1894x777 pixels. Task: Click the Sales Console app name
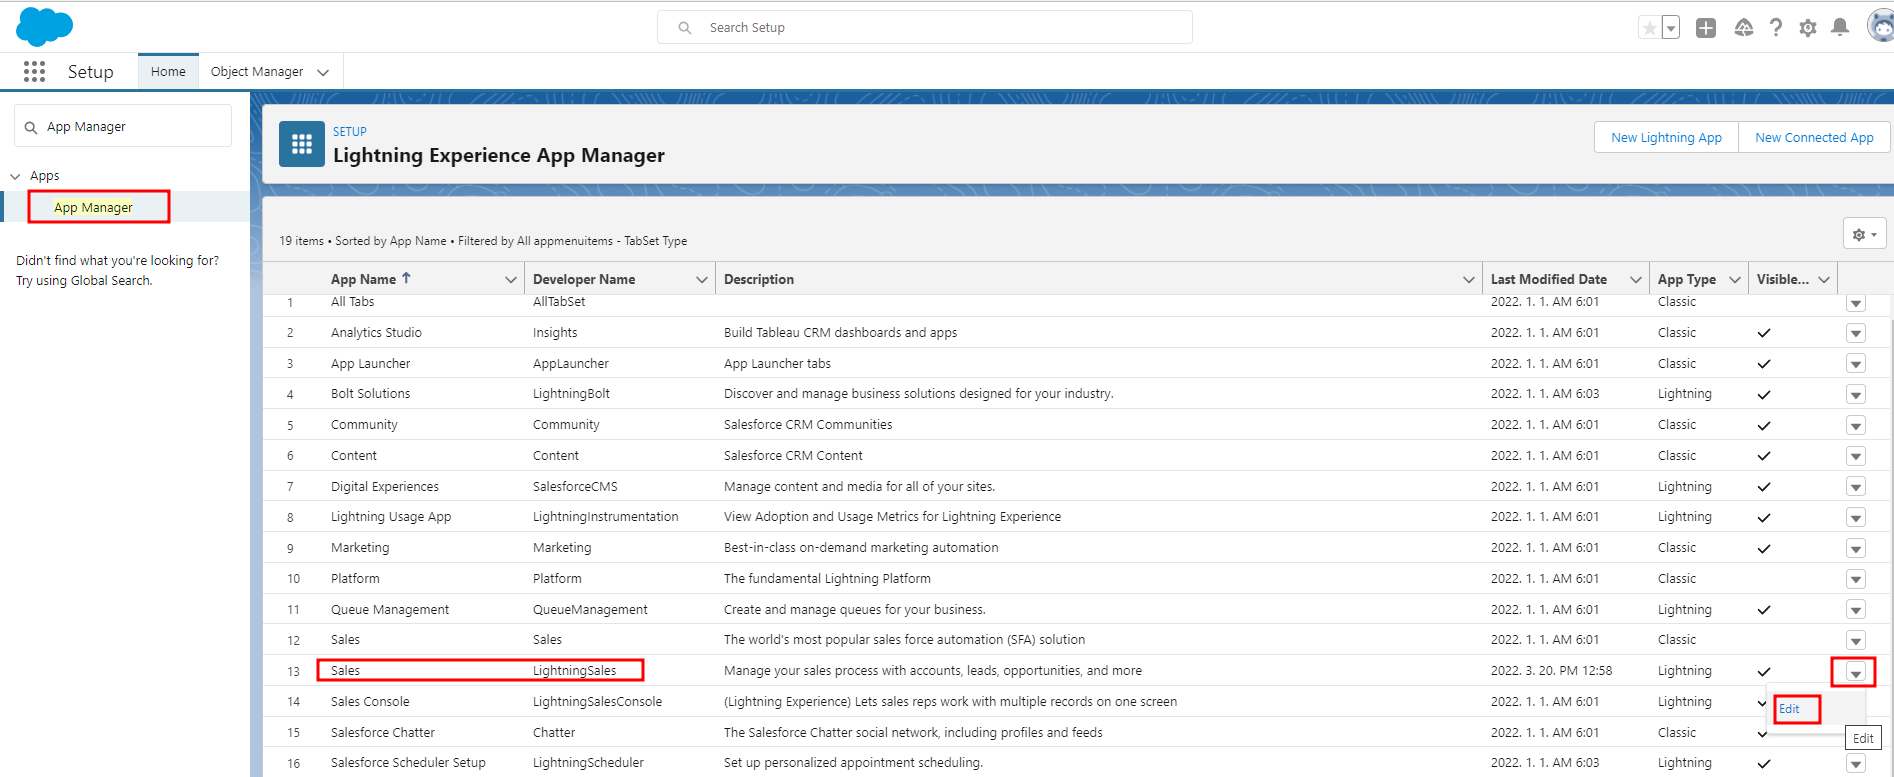click(370, 702)
